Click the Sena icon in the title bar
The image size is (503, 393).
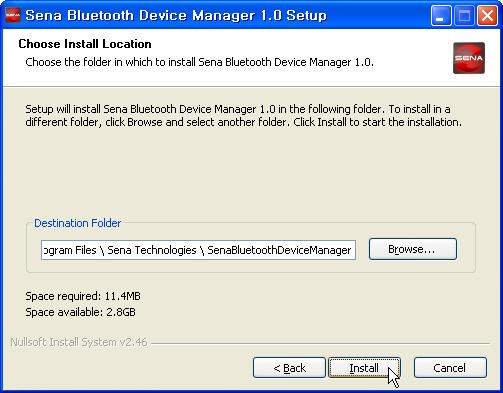(x=13, y=15)
